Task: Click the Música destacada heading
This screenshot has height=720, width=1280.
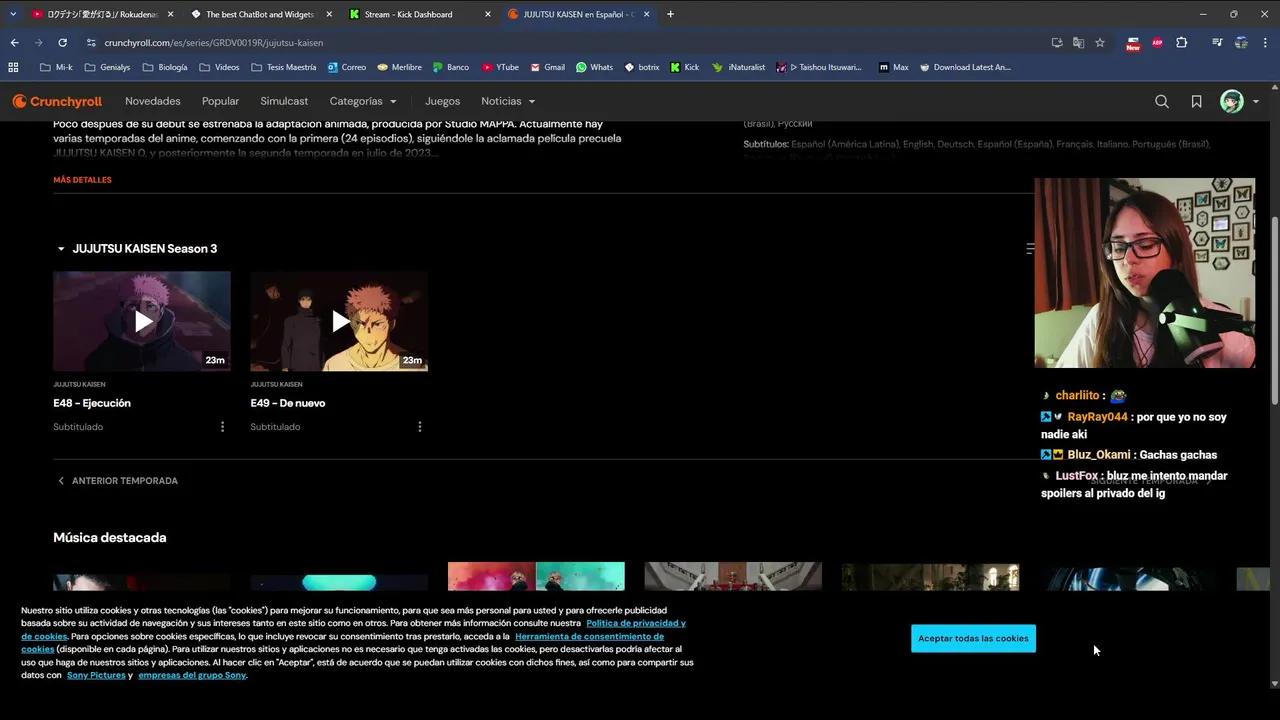Action: [110, 538]
